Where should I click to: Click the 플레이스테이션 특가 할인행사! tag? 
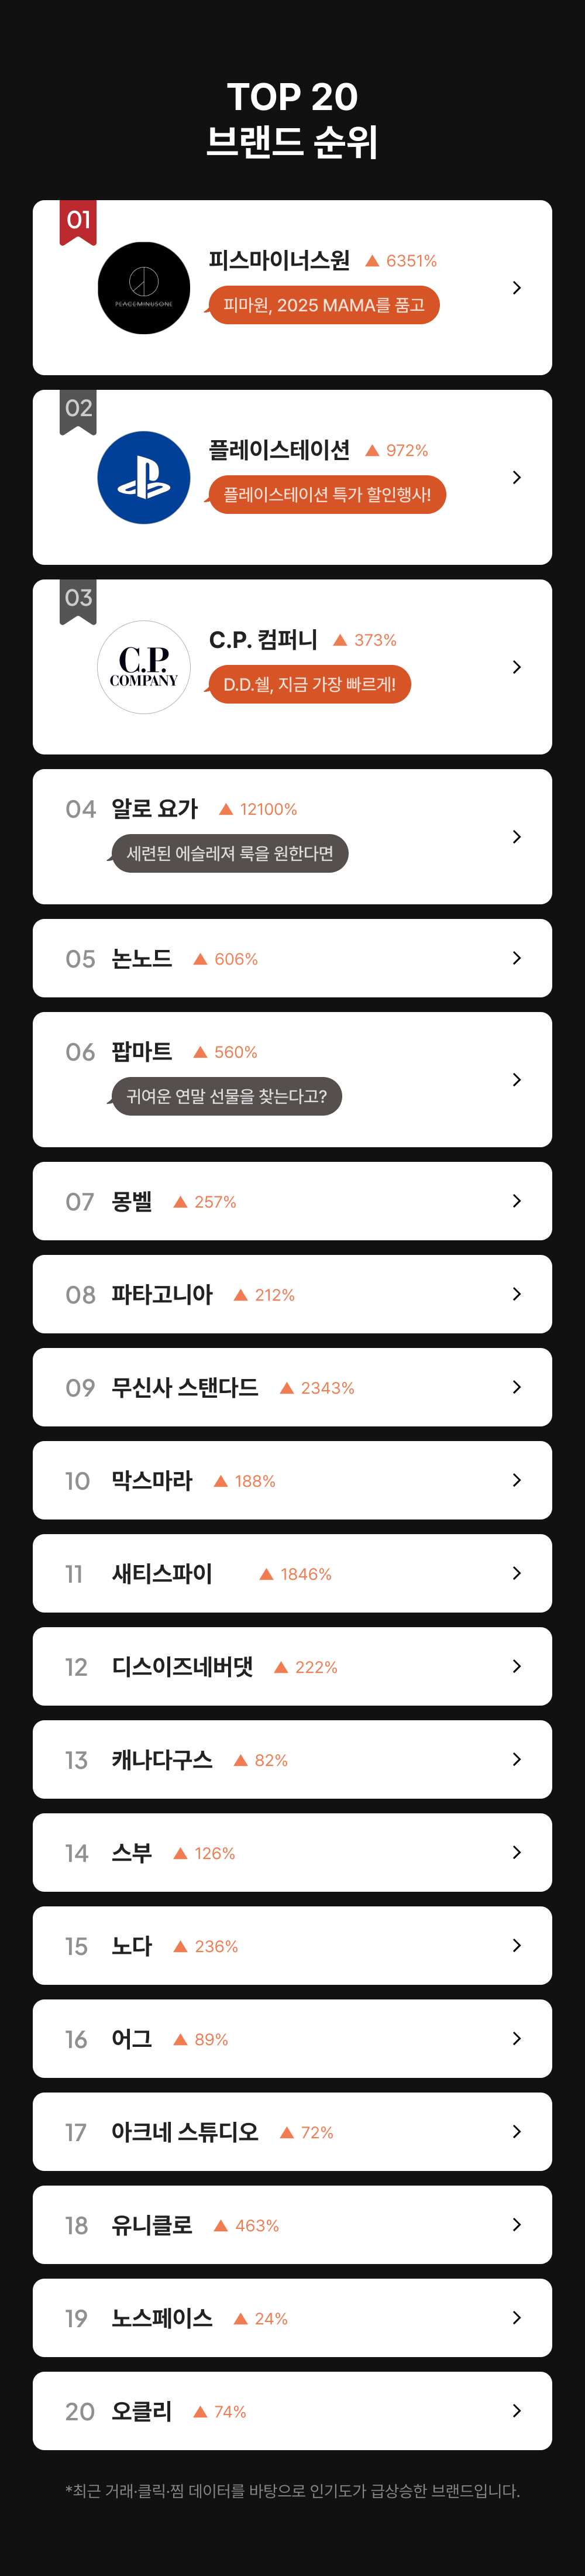click(327, 494)
